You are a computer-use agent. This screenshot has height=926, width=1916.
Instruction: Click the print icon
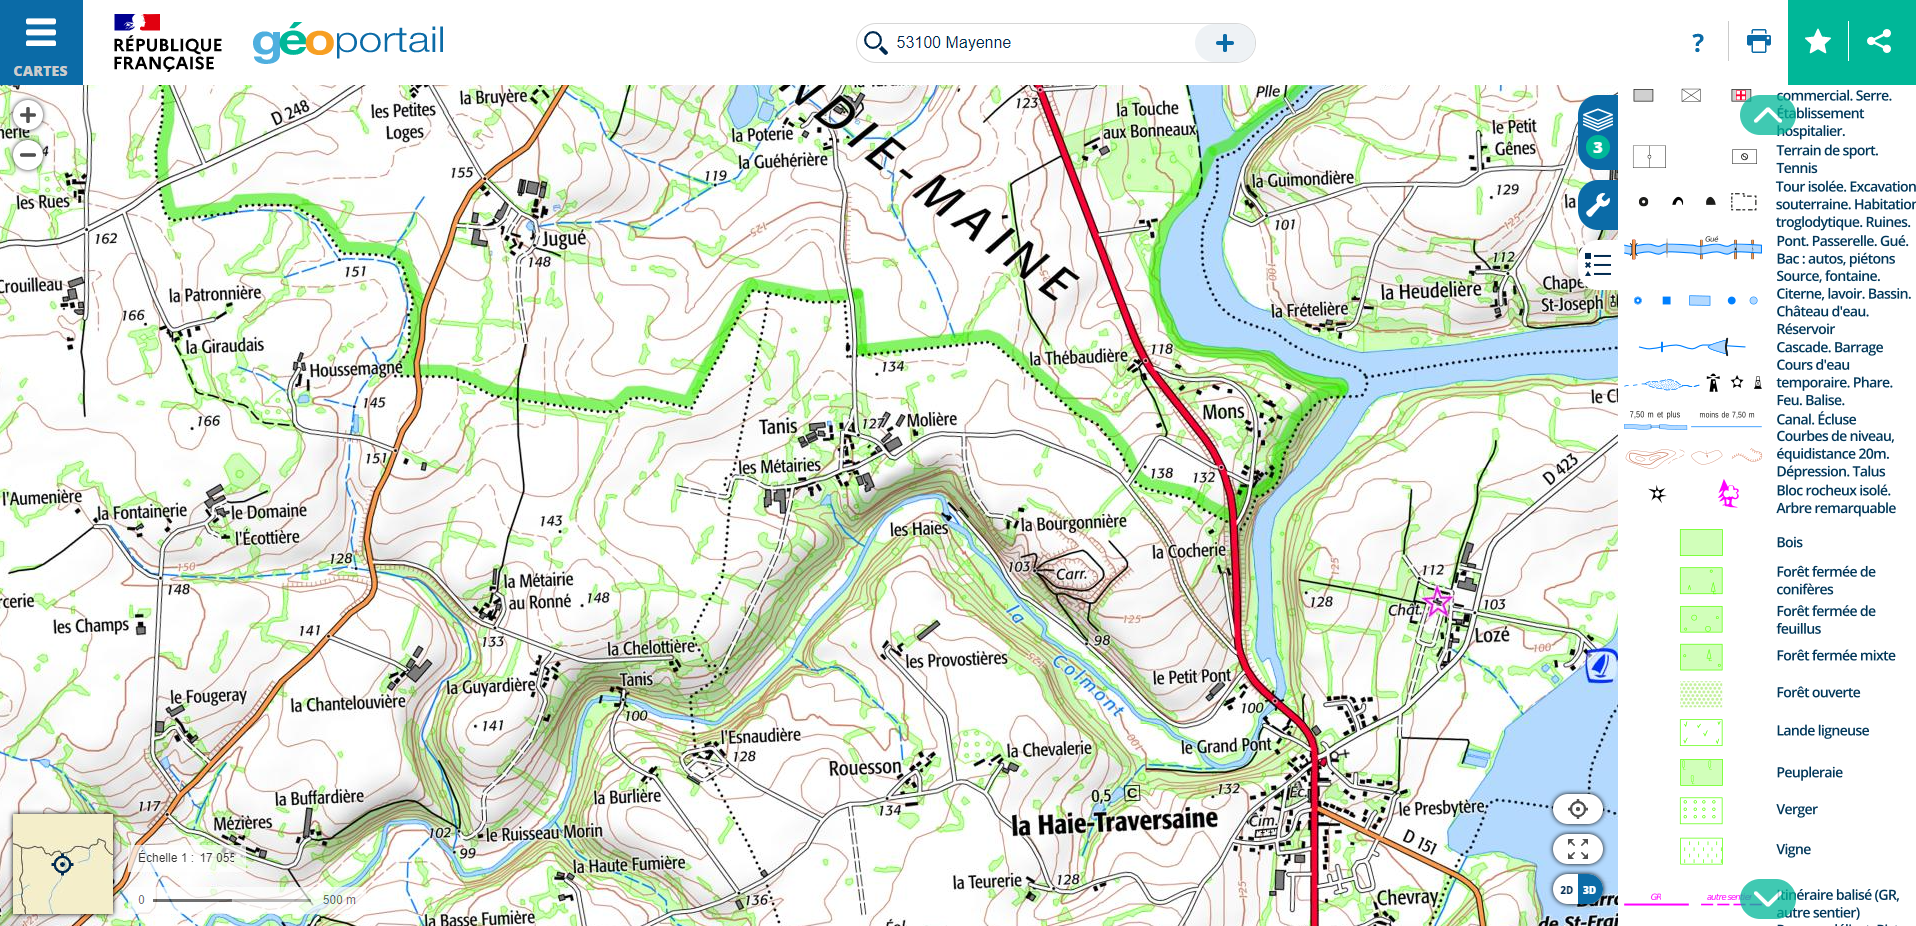pos(1758,42)
